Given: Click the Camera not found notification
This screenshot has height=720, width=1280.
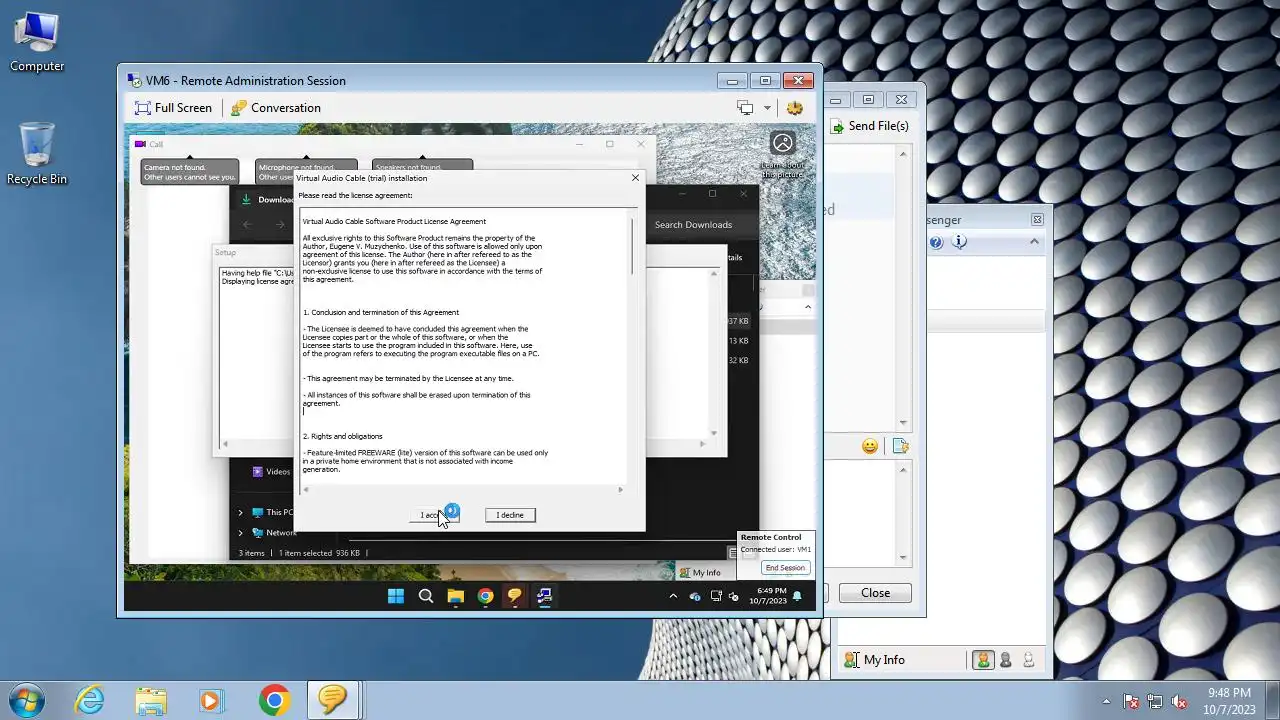Looking at the screenshot, I should [190, 172].
